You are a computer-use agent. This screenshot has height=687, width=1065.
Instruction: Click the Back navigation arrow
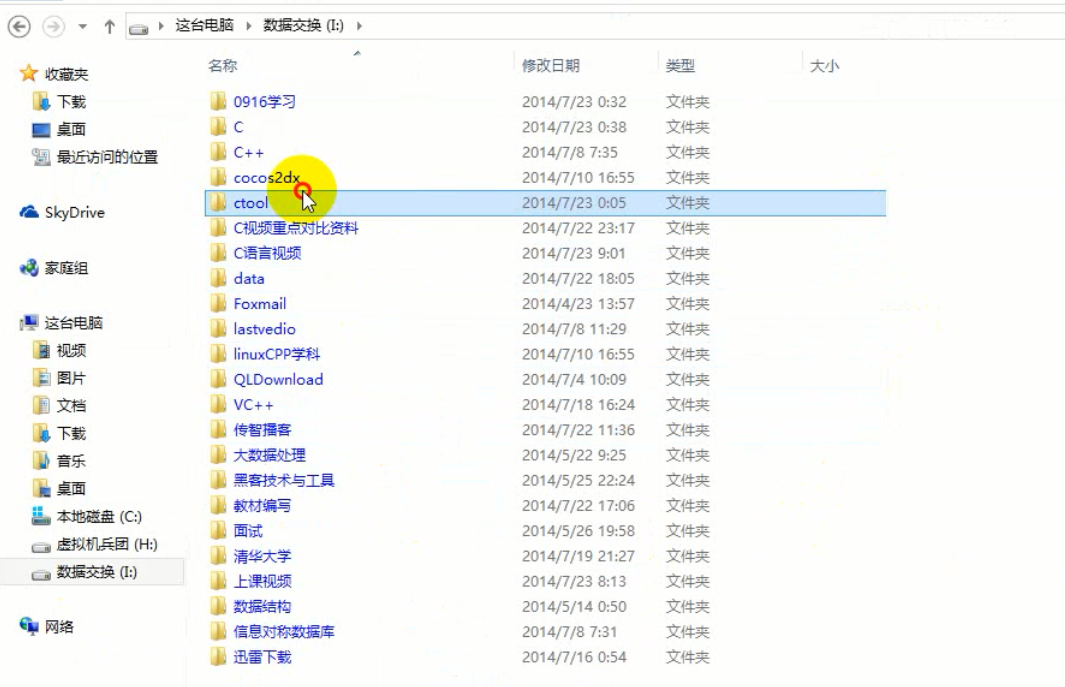[19, 27]
